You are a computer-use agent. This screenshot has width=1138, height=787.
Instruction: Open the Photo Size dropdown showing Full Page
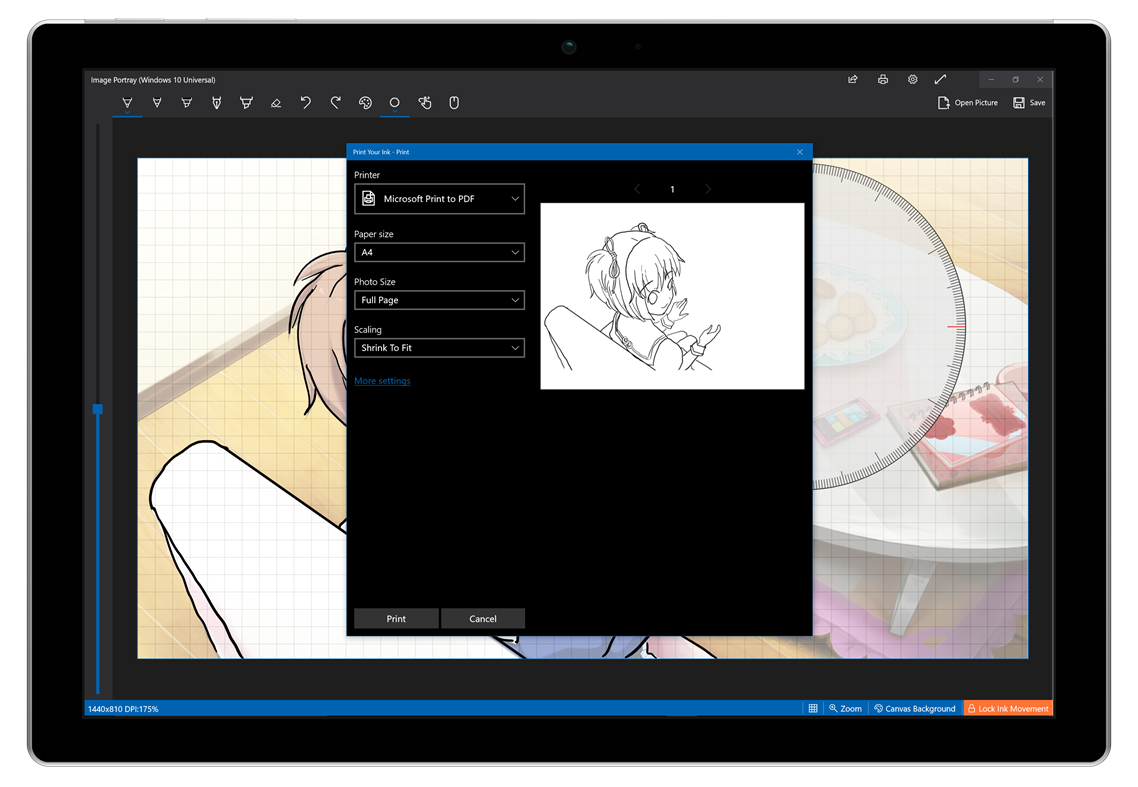(x=439, y=300)
